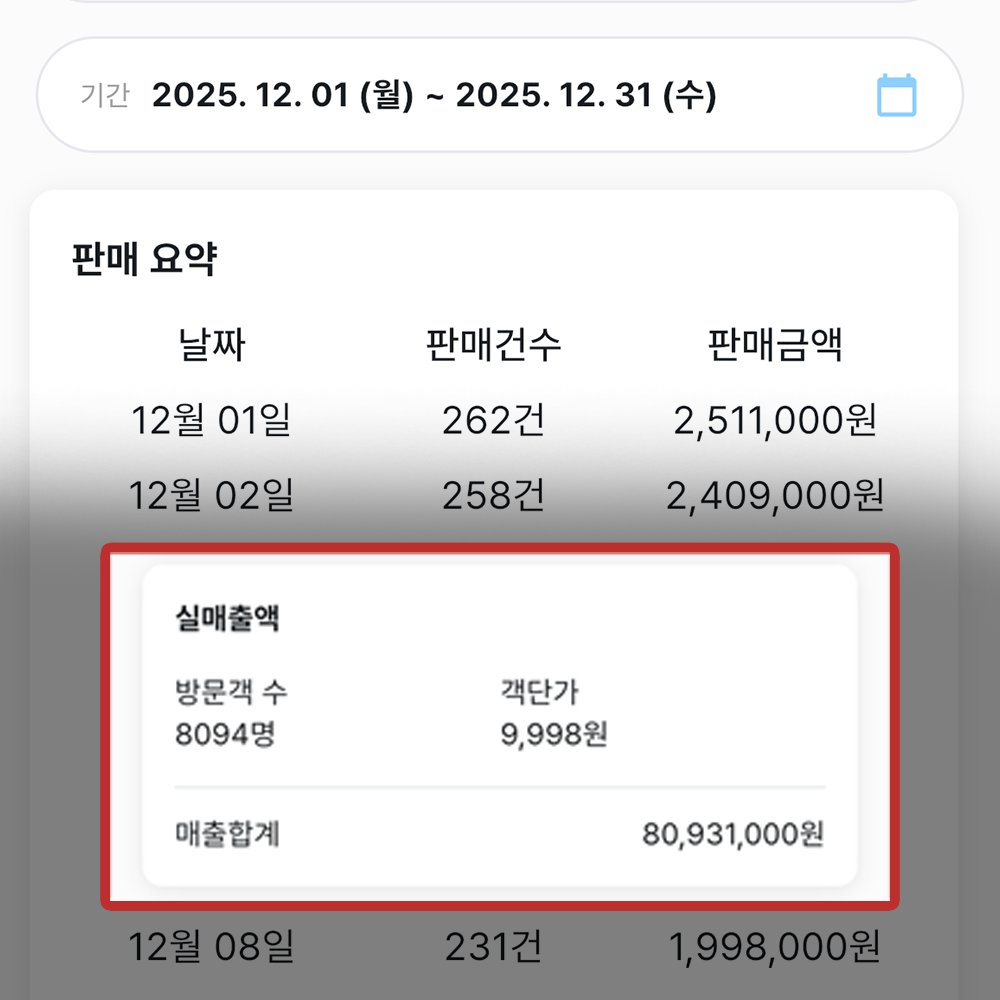Click the 80,931,000원 total sales value
1000x1000 pixels.
733,834
